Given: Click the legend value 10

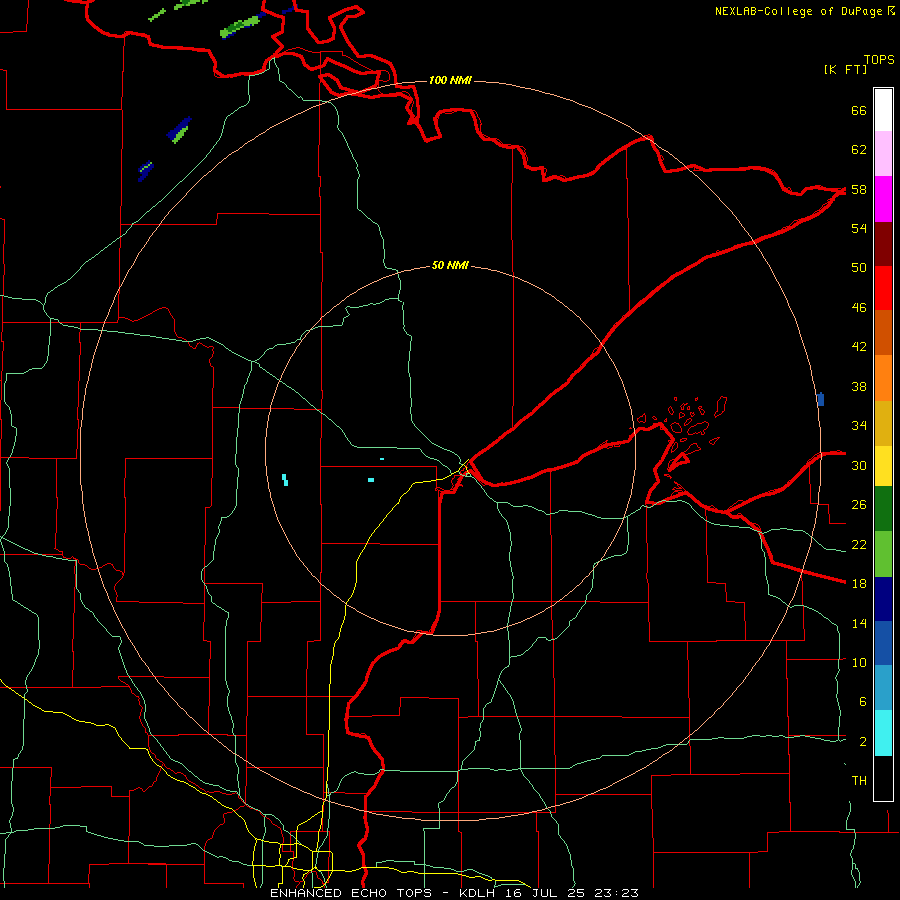Looking at the screenshot, I should (859, 662).
